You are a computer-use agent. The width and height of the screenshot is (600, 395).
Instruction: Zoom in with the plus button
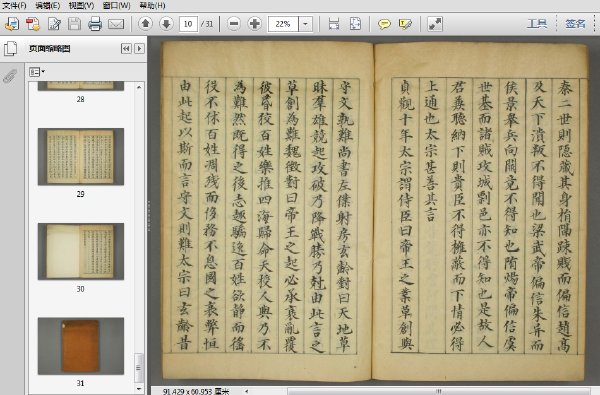click(254, 24)
